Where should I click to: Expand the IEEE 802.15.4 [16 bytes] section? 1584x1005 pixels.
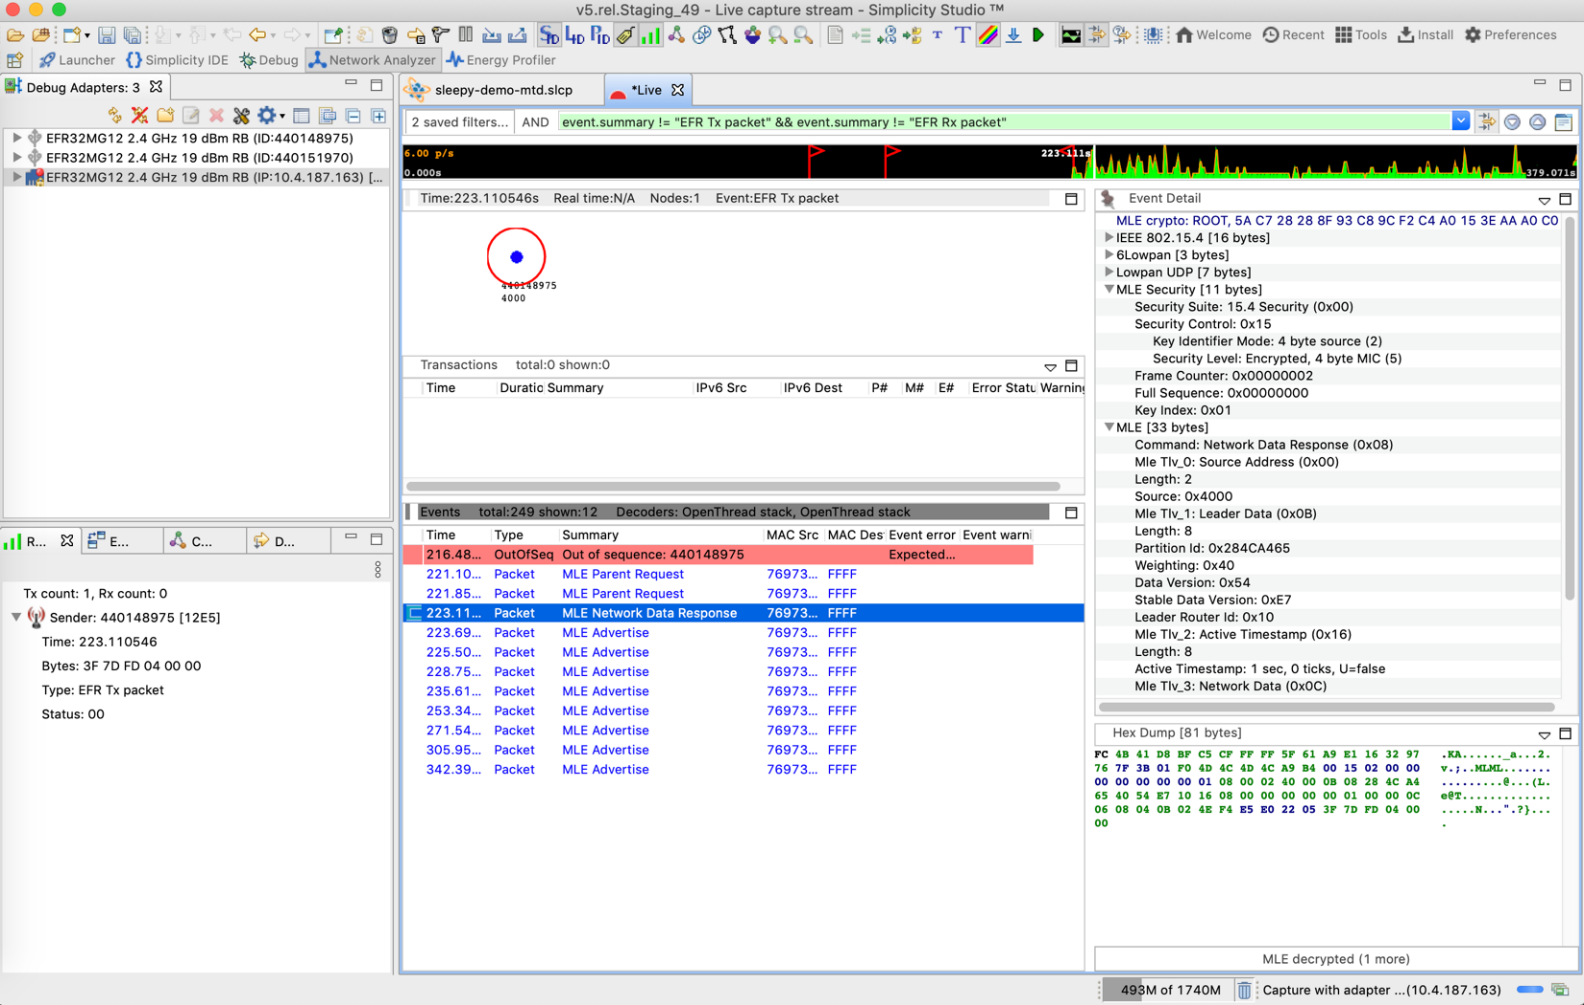(x=1108, y=238)
